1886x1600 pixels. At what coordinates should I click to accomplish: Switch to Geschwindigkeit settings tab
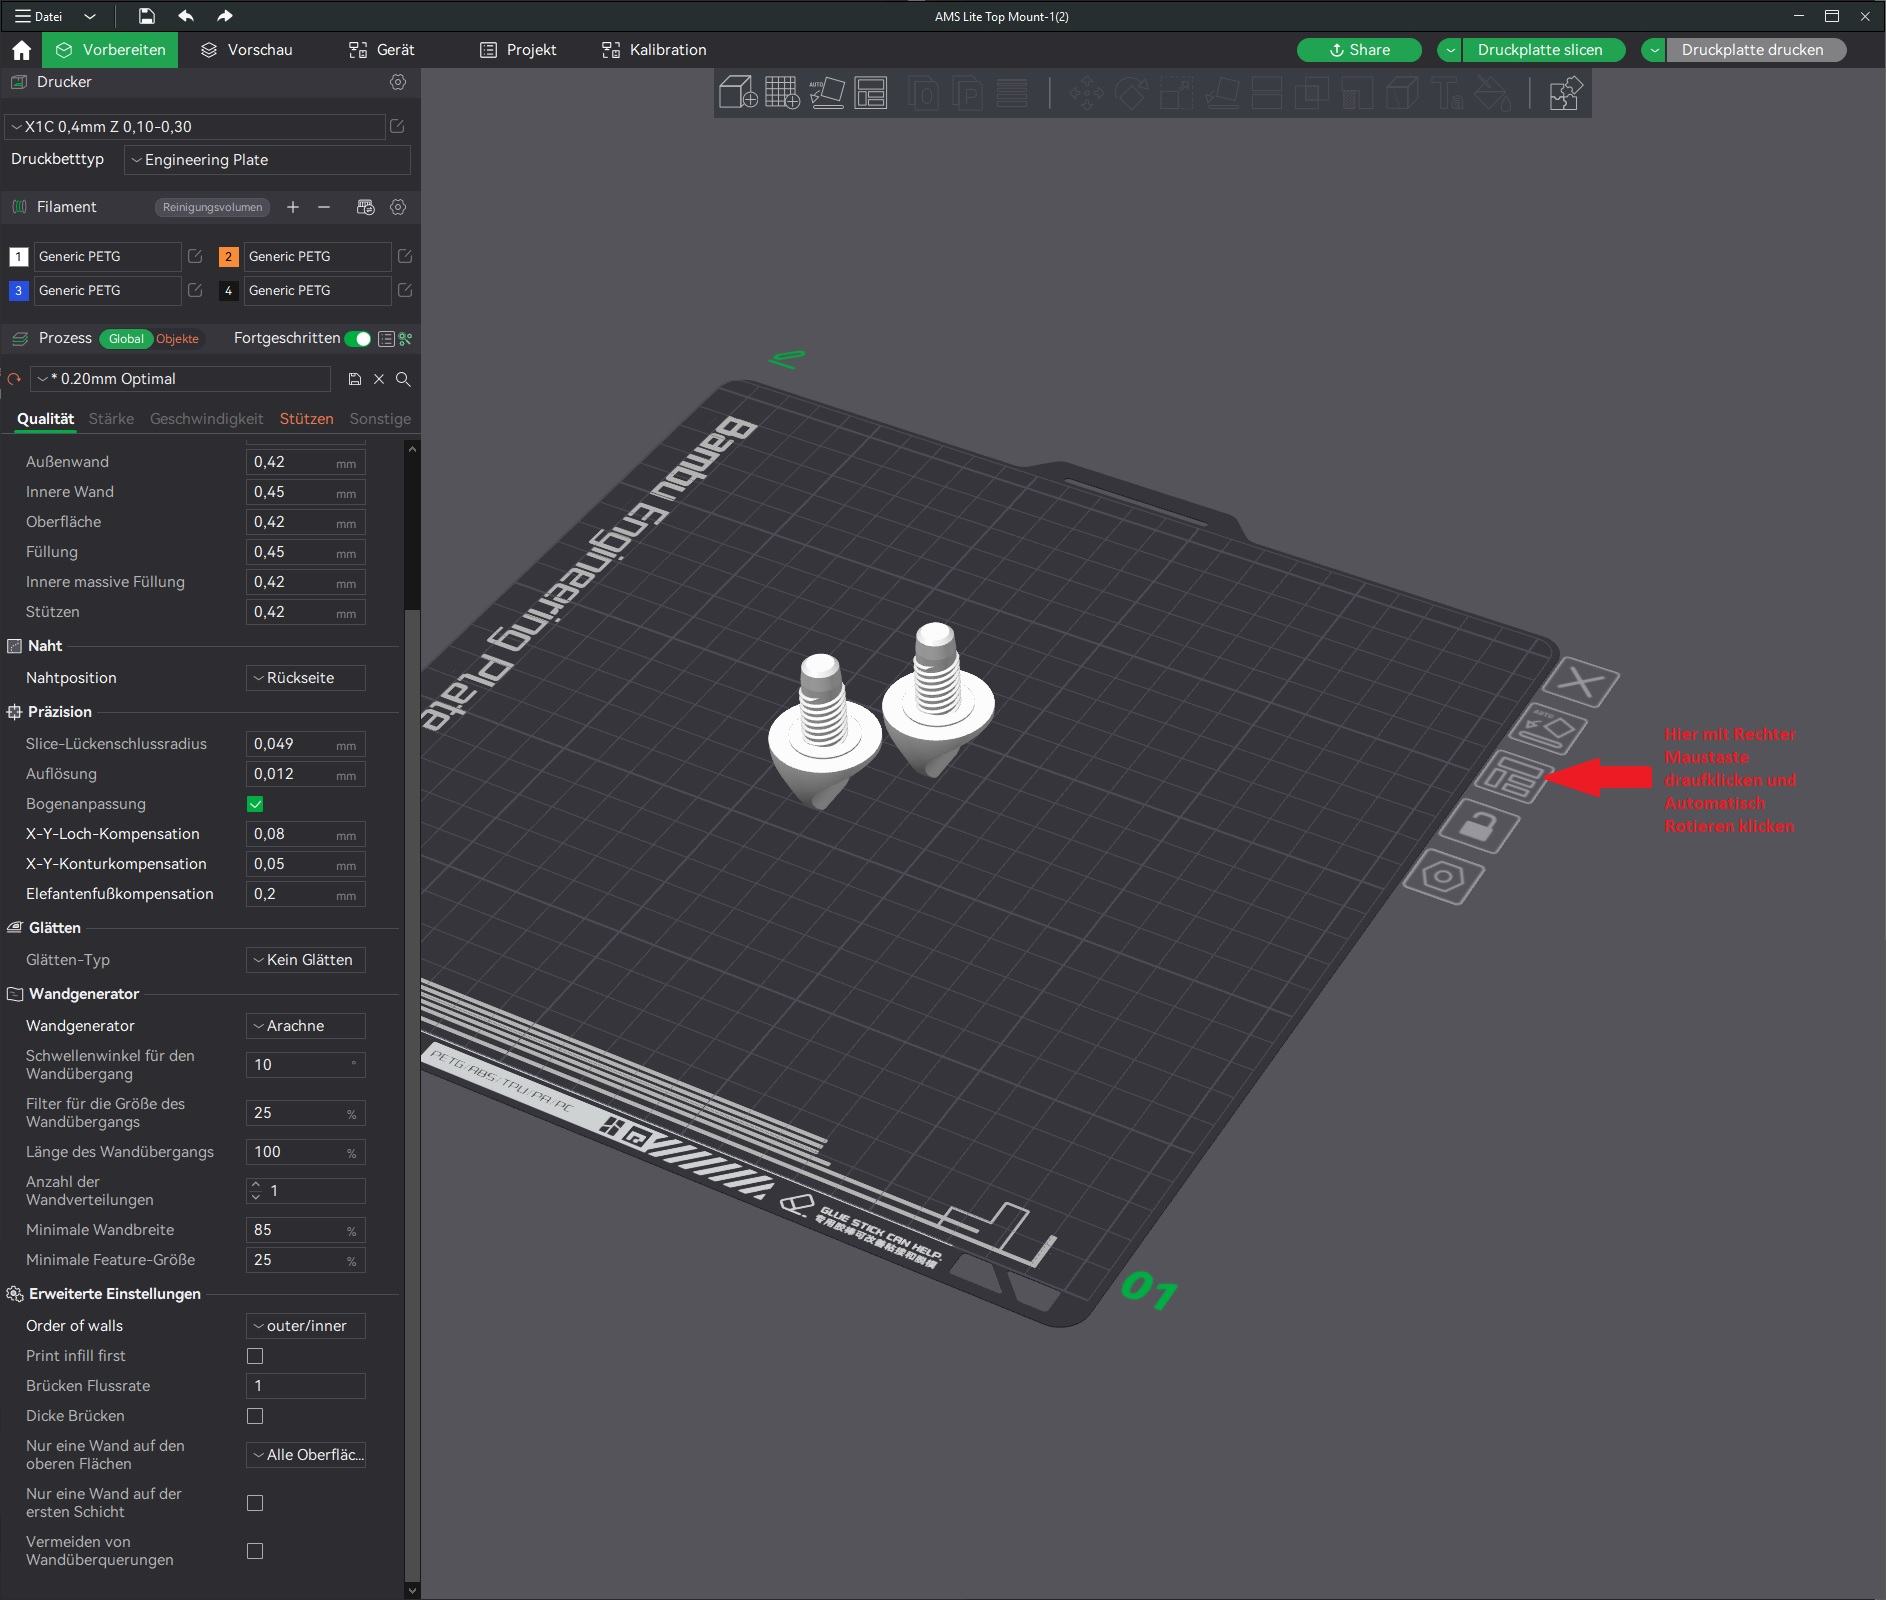coord(206,419)
